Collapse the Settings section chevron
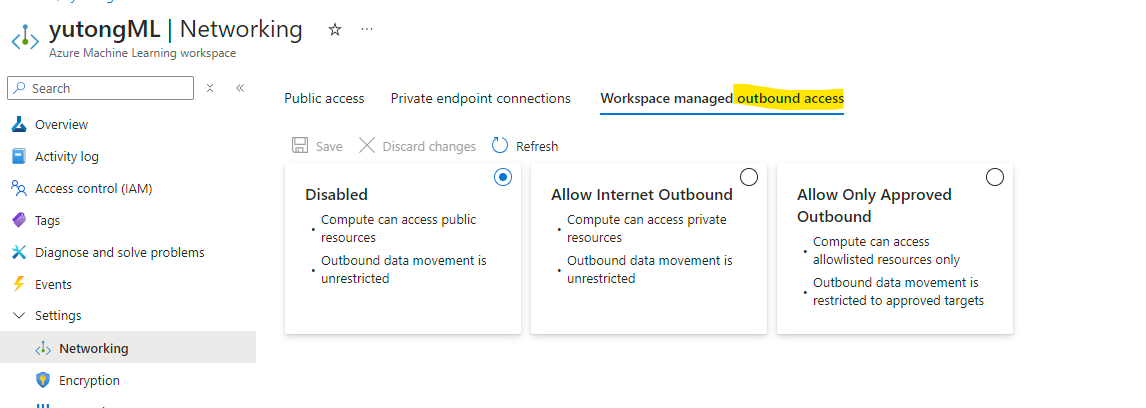 [x=20, y=316]
